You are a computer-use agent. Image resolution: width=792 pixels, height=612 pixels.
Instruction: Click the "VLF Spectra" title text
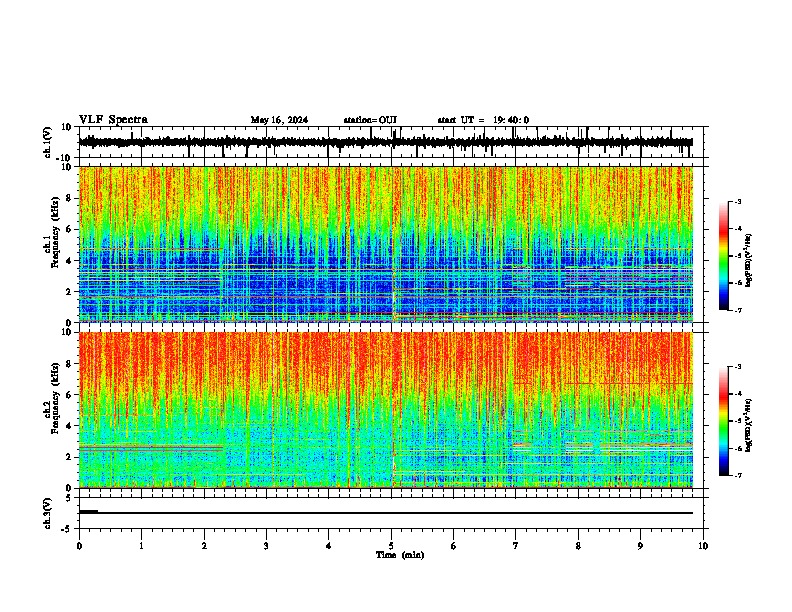coord(113,120)
